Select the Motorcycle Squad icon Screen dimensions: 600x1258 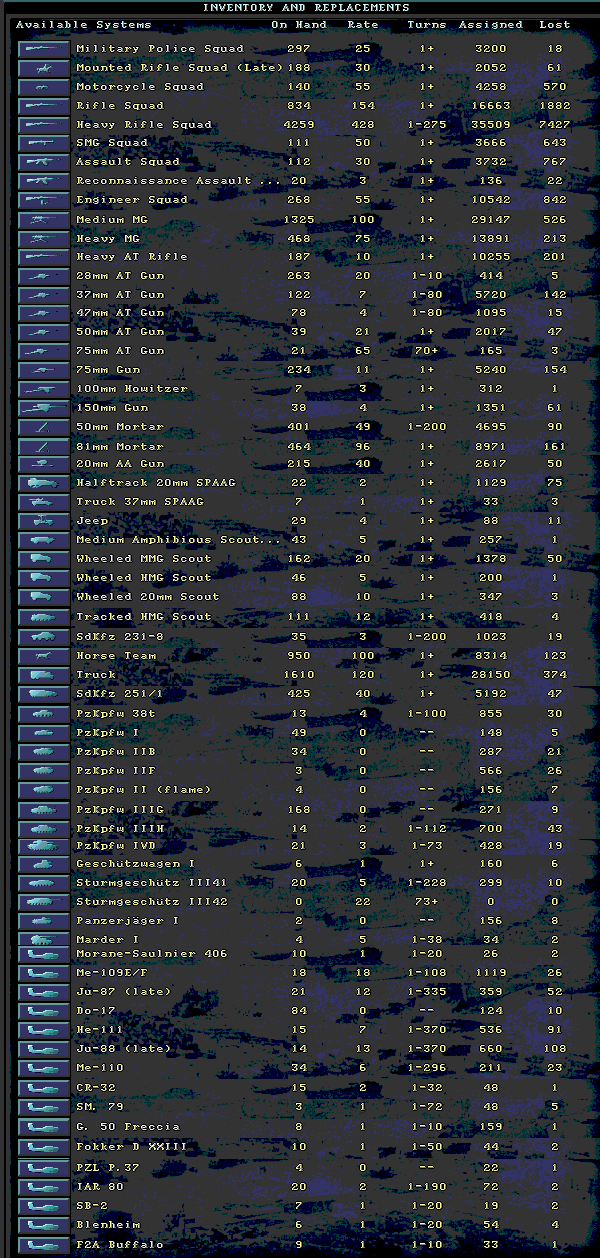click(x=44, y=86)
